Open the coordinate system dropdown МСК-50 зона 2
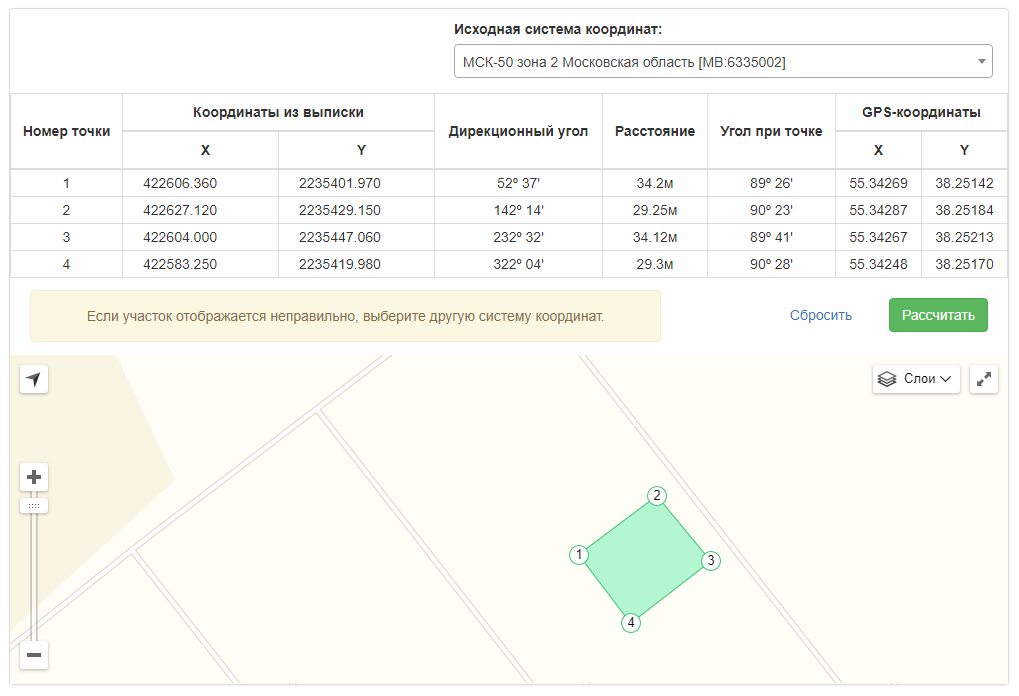Image resolution: width=1019 pixels, height=696 pixels. (712, 62)
